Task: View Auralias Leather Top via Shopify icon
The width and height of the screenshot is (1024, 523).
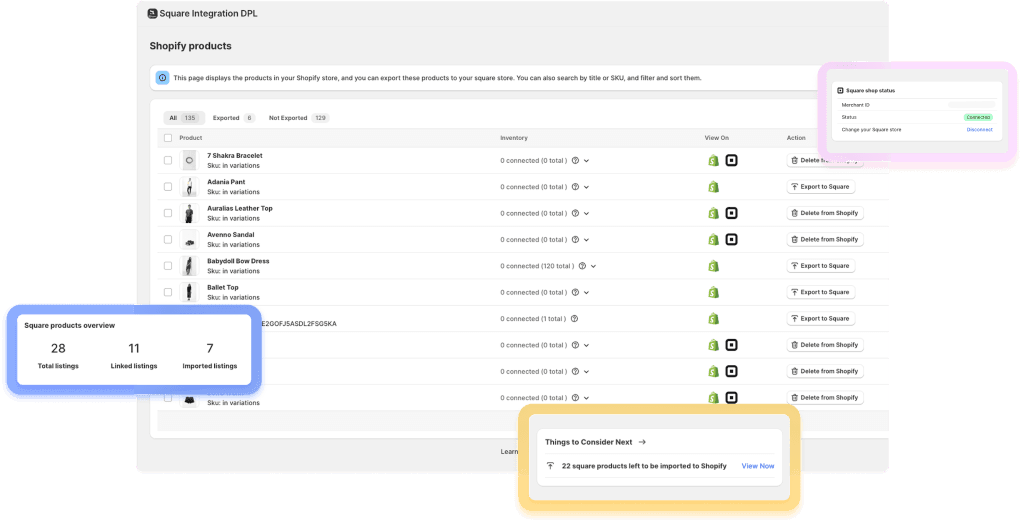Action: click(714, 214)
